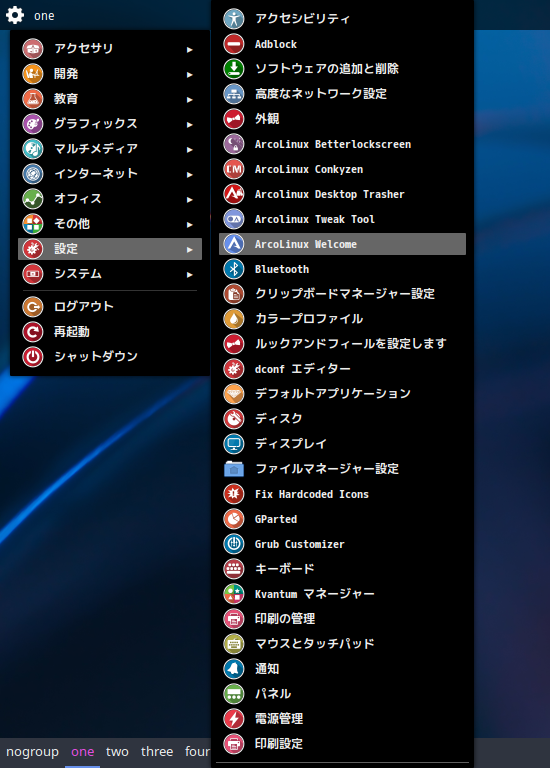Click the ArcoLinux Betterlockscreen icon
550x768 pixels.
(234, 144)
